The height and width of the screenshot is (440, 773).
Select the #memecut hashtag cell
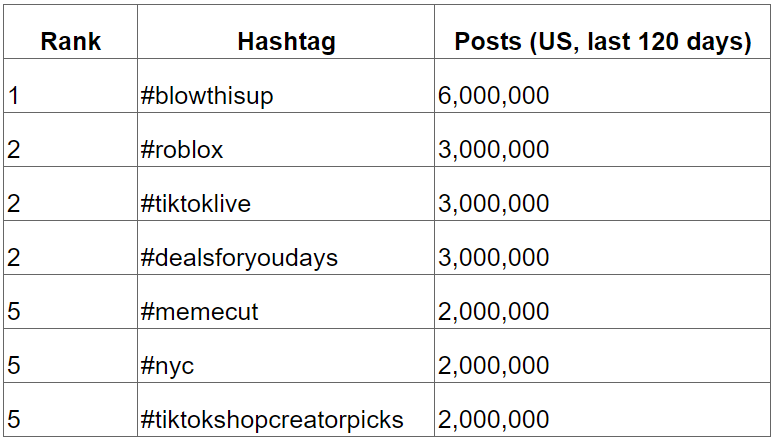200,312
